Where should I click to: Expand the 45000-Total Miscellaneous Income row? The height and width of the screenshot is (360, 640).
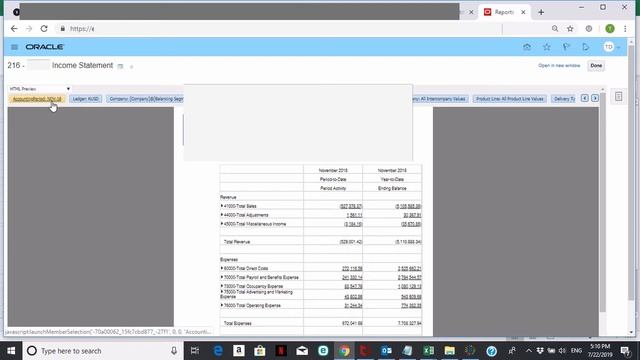click(222, 224)
